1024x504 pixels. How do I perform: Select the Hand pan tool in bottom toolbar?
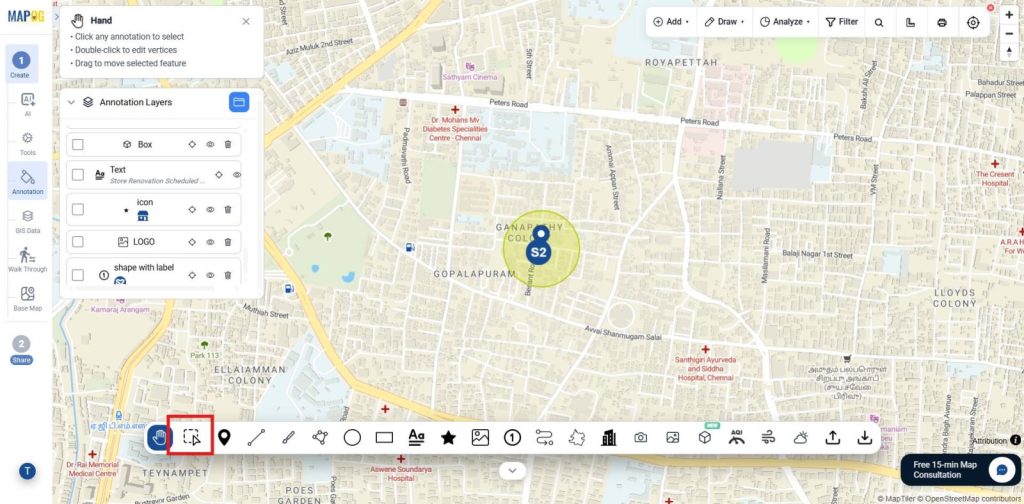click(159, 437)
